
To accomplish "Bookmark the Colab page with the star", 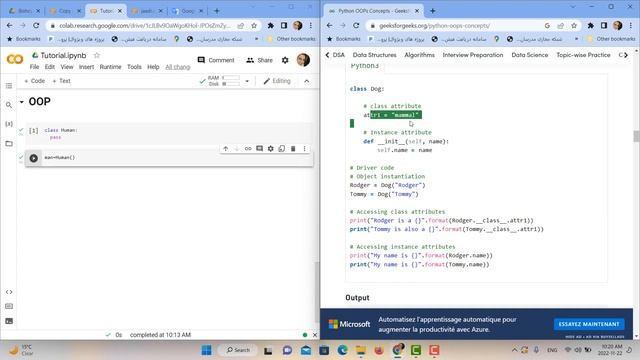I will tap(254, 25).
